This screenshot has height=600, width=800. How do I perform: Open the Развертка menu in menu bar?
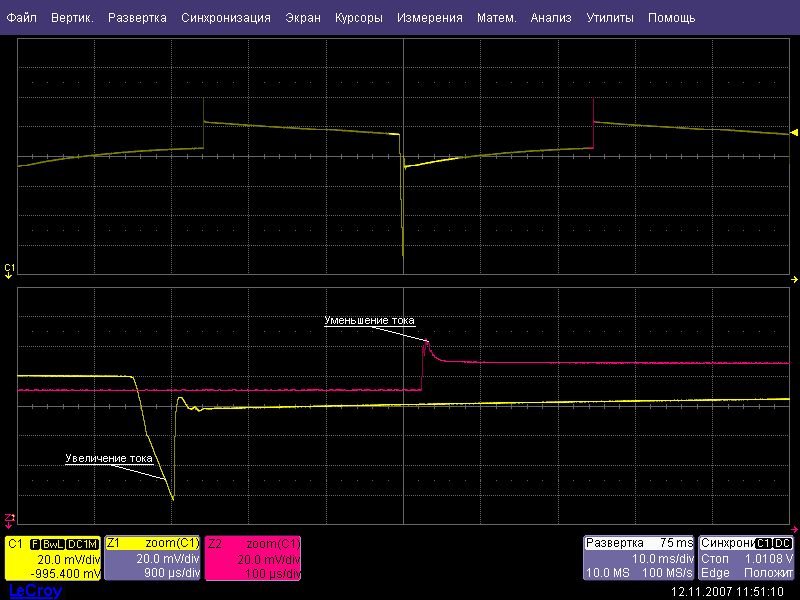(x=137, y=18)
